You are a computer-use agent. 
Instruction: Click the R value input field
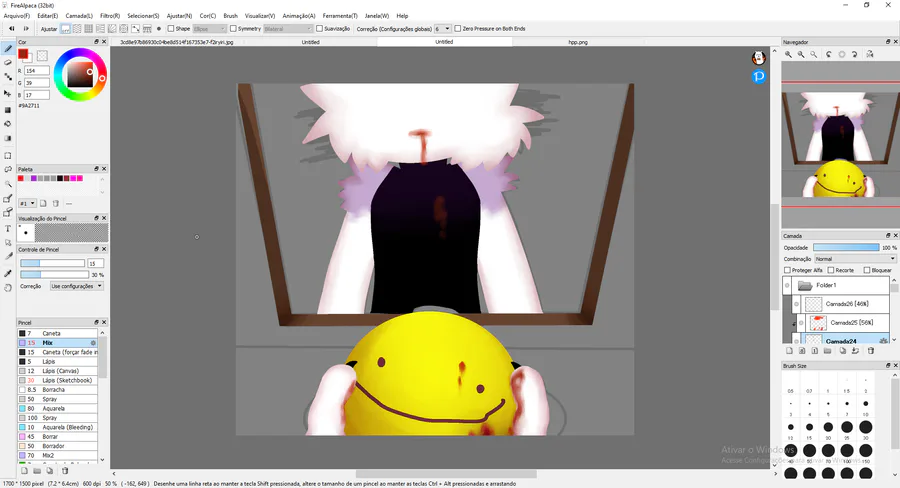coord(37,71)
